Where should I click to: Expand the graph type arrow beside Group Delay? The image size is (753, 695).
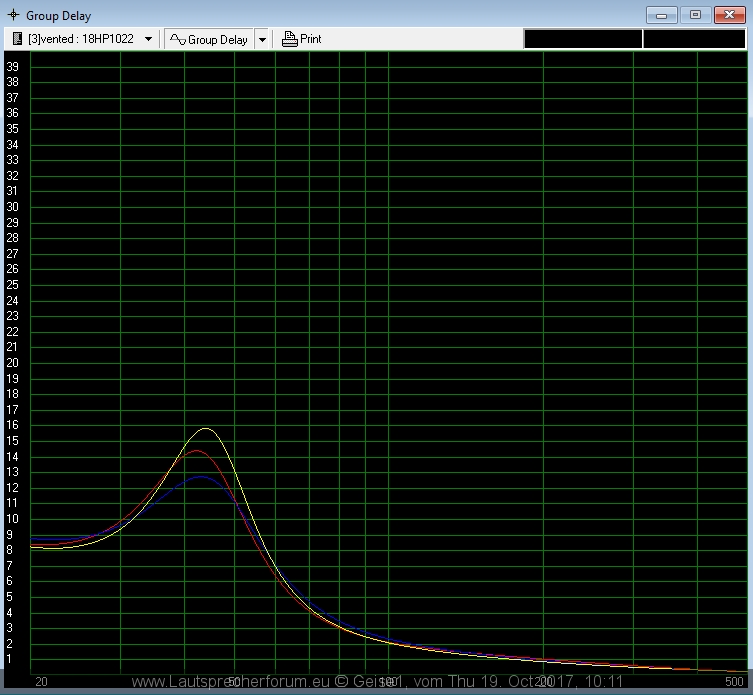tap(262, 39)
